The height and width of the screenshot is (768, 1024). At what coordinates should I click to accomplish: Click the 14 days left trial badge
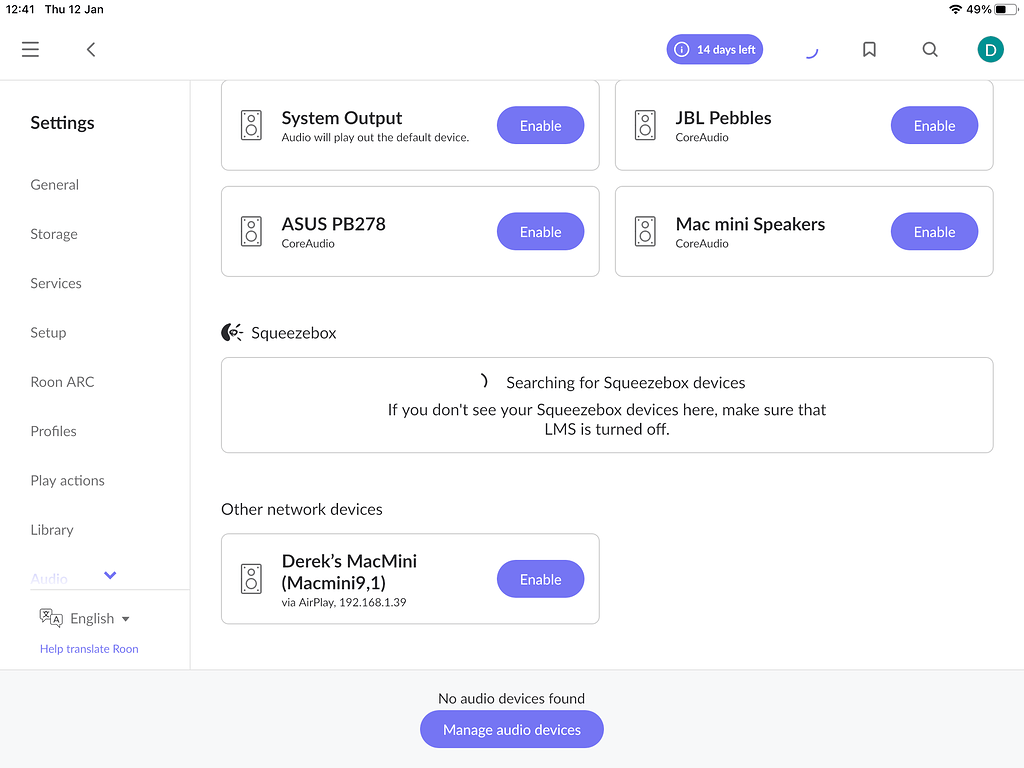point(715,49)
